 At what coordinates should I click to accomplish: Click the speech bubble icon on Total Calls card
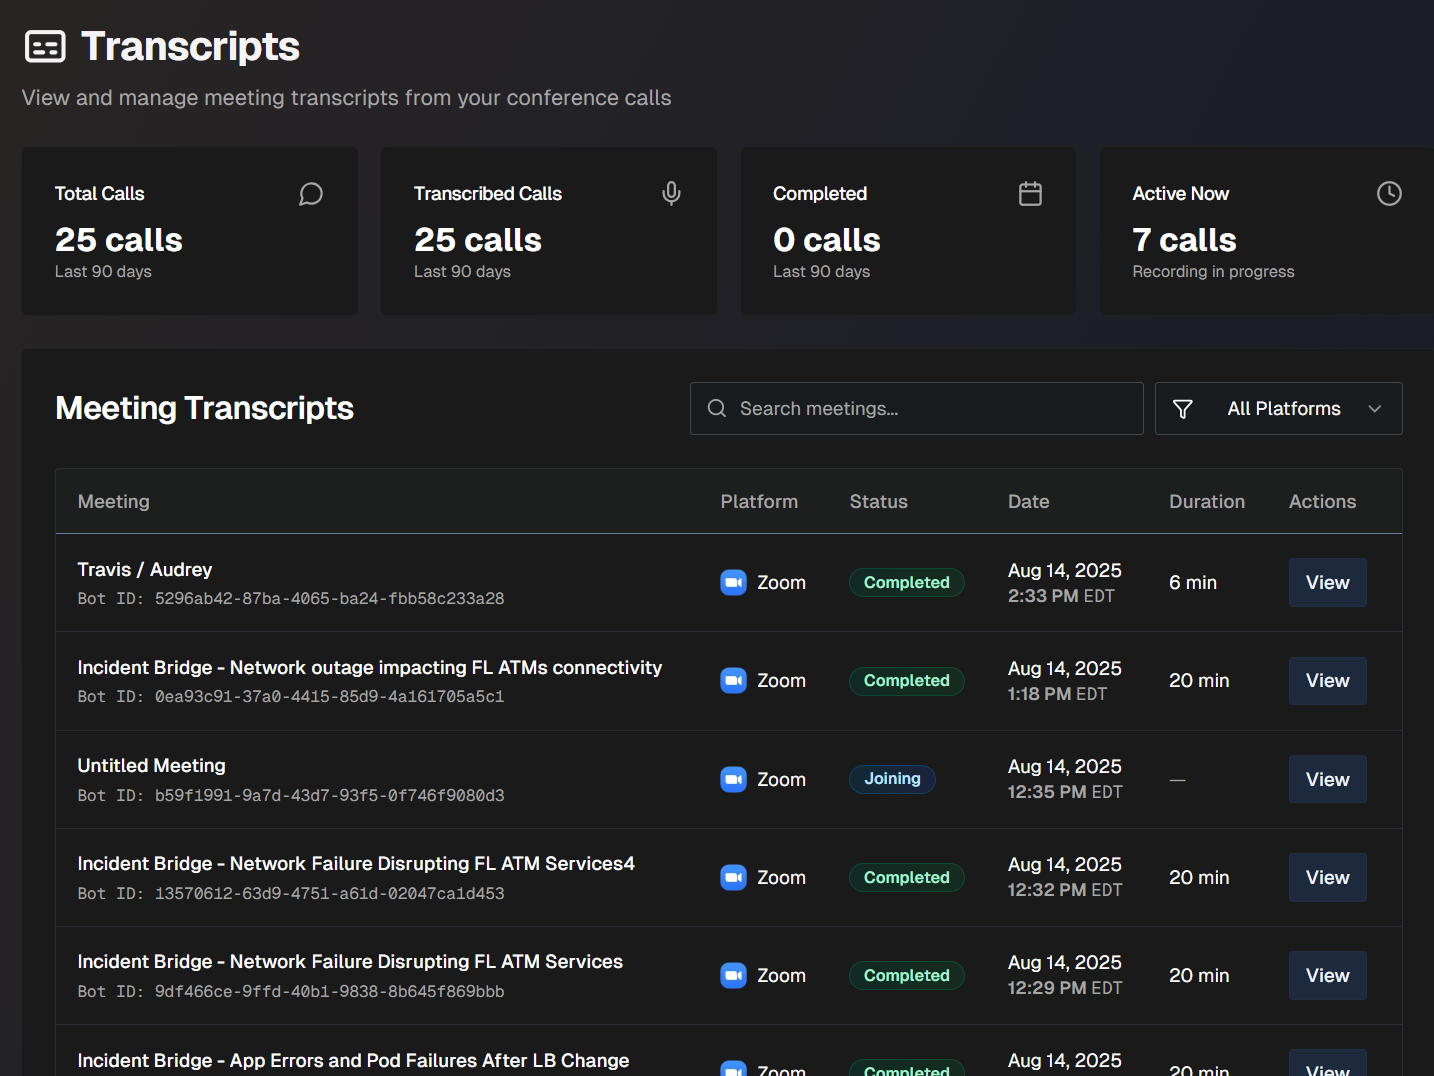click(x=310, y=194)
